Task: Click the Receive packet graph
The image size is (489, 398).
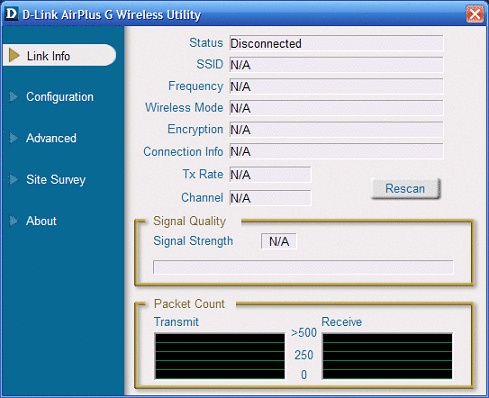Action: click(x=387, y=356)
